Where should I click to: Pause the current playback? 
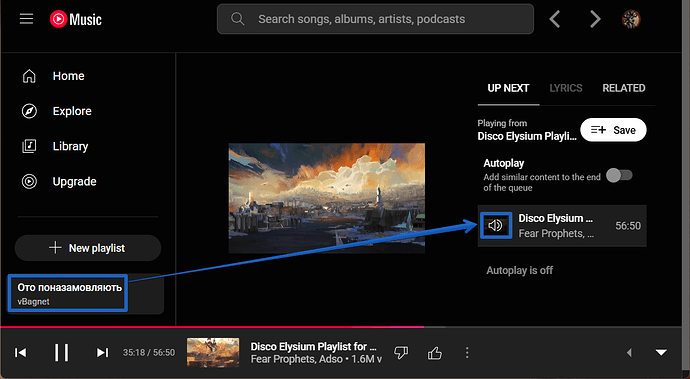61,353
